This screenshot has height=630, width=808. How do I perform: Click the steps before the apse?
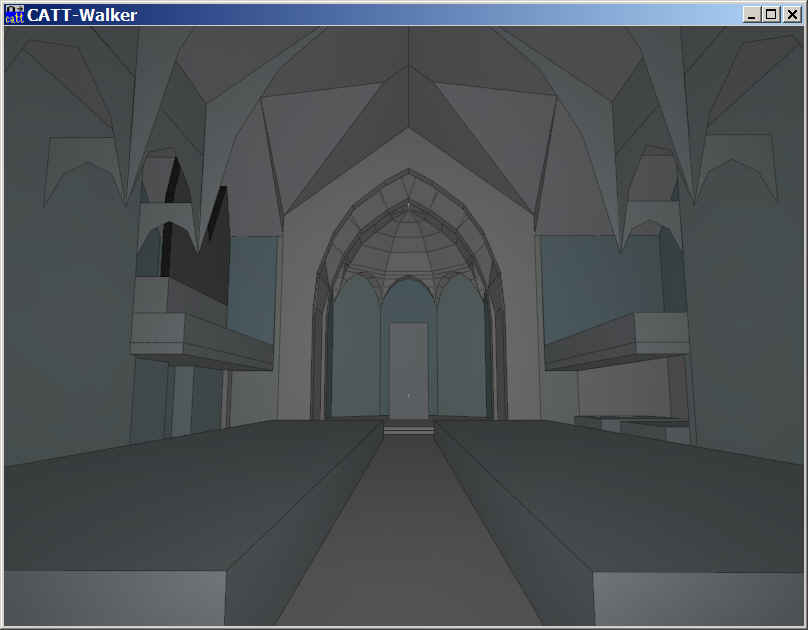(409, 430)
